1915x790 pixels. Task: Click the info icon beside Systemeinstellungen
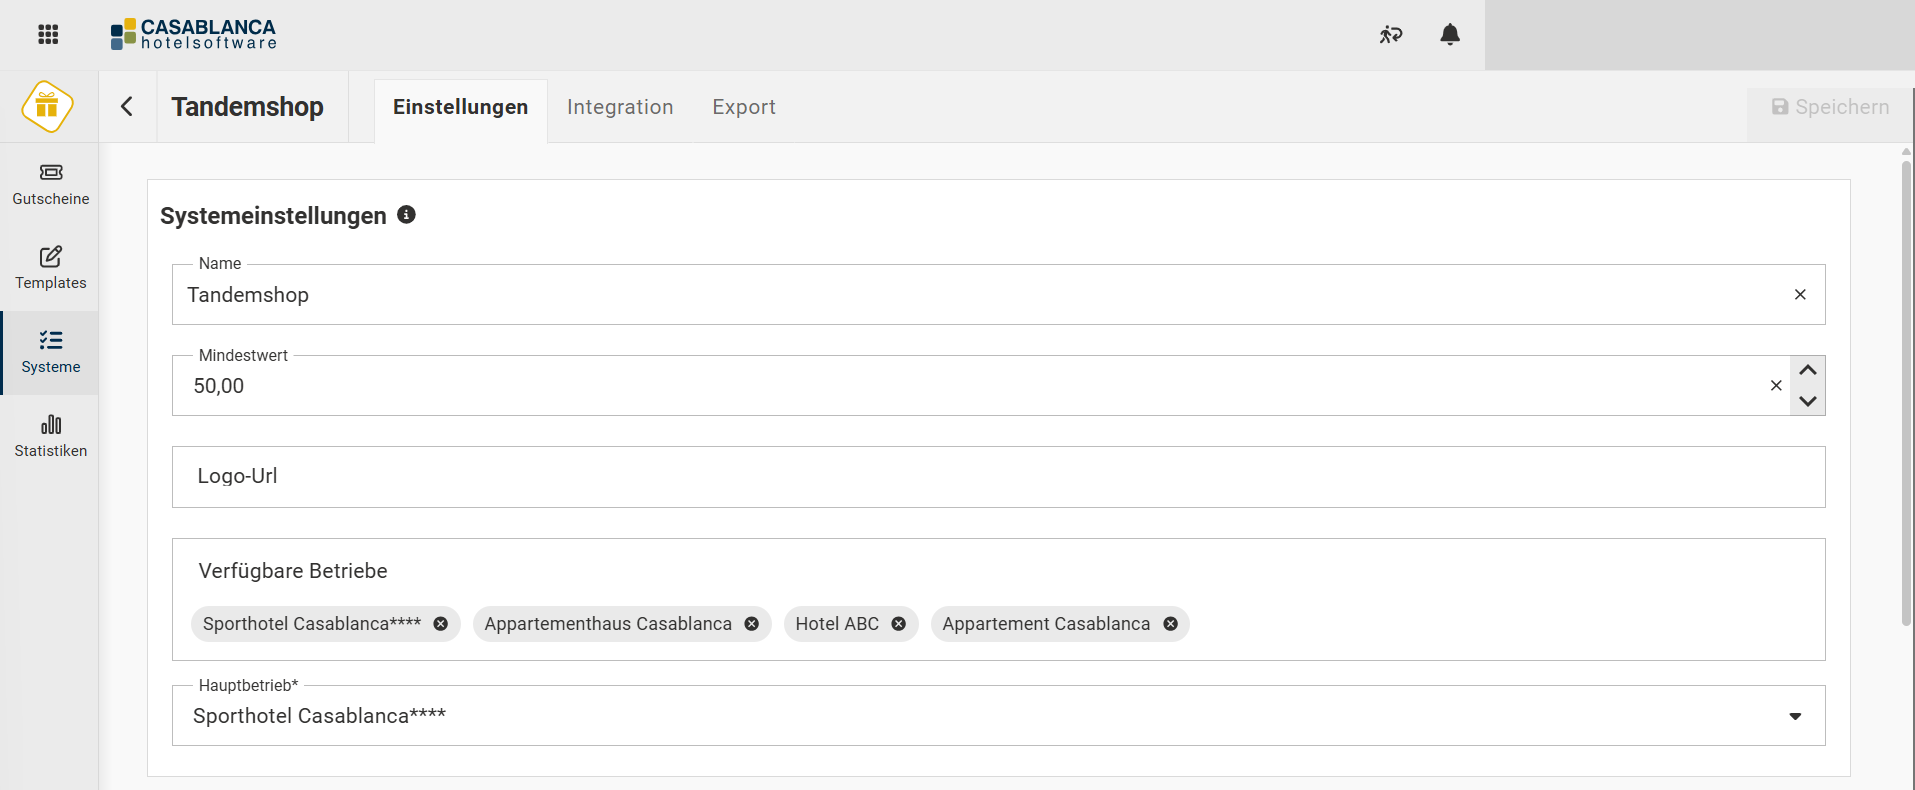pyautogui.click(x=406, y=215)
